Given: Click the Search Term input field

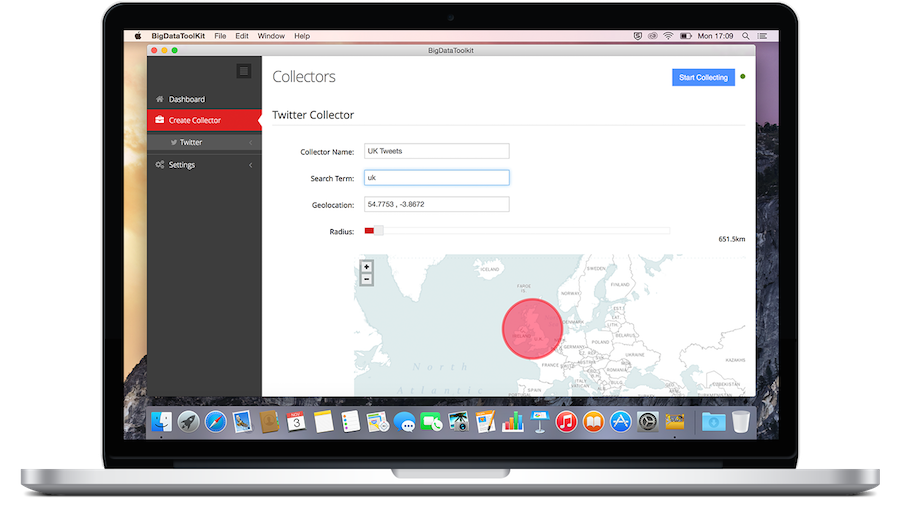Looking at the screenshot, I should tap(436, 177).
